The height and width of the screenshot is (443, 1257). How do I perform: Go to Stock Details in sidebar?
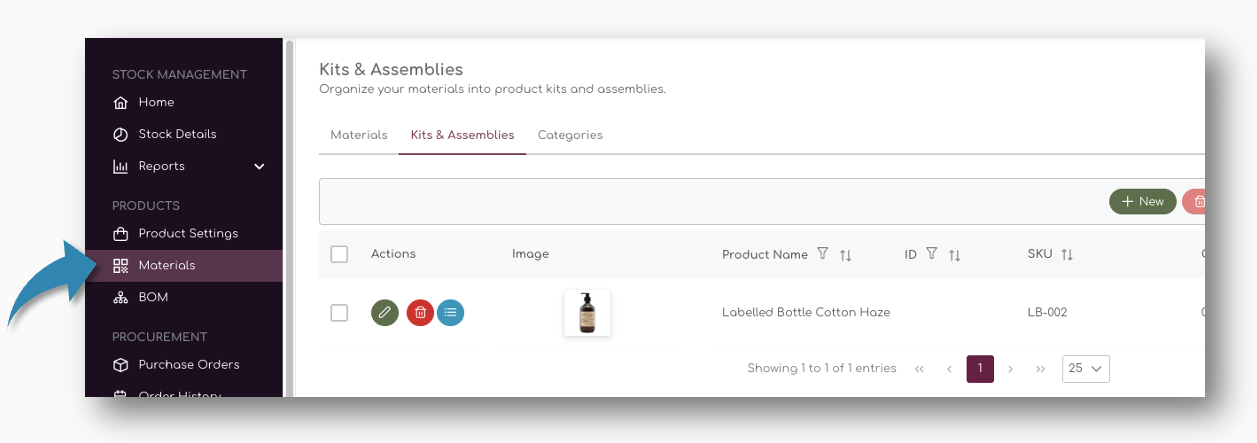click(x=177, y=134)
